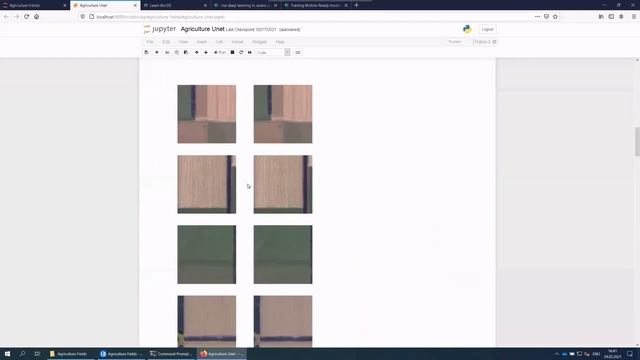Move the selected cell down
This screenshot has width=640, height=360.
206,52
